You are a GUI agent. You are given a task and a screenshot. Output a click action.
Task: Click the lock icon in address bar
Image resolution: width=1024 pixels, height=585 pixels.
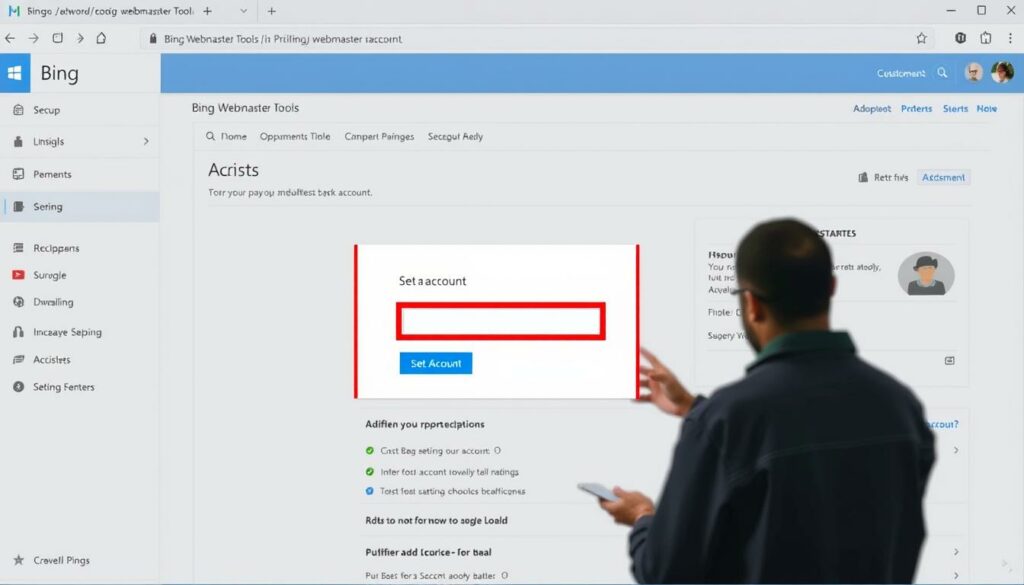[x=153, y=39]
